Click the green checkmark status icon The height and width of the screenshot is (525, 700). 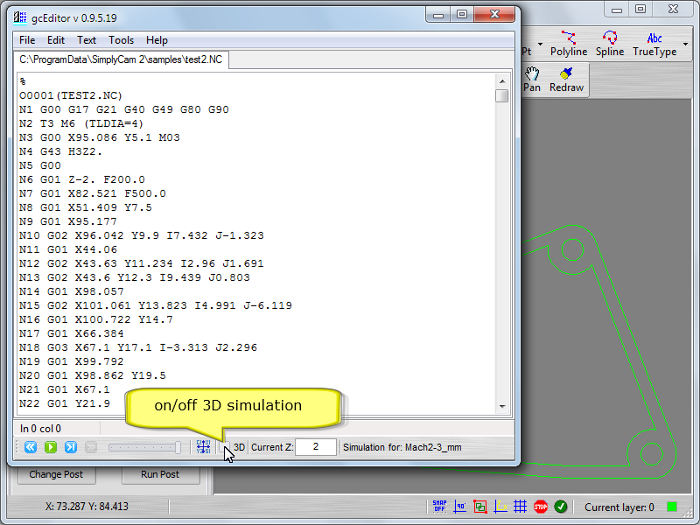(x=561, y=507)
